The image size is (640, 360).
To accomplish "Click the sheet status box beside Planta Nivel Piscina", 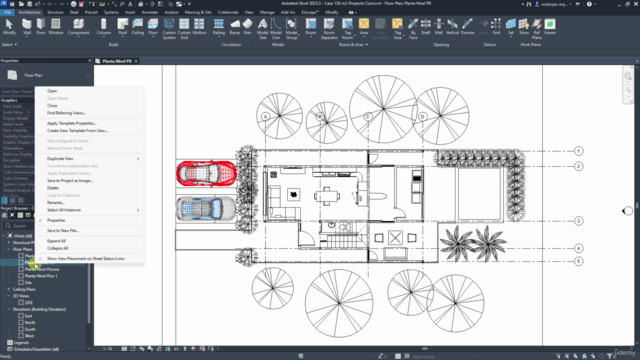I will [x=21, y=269].
